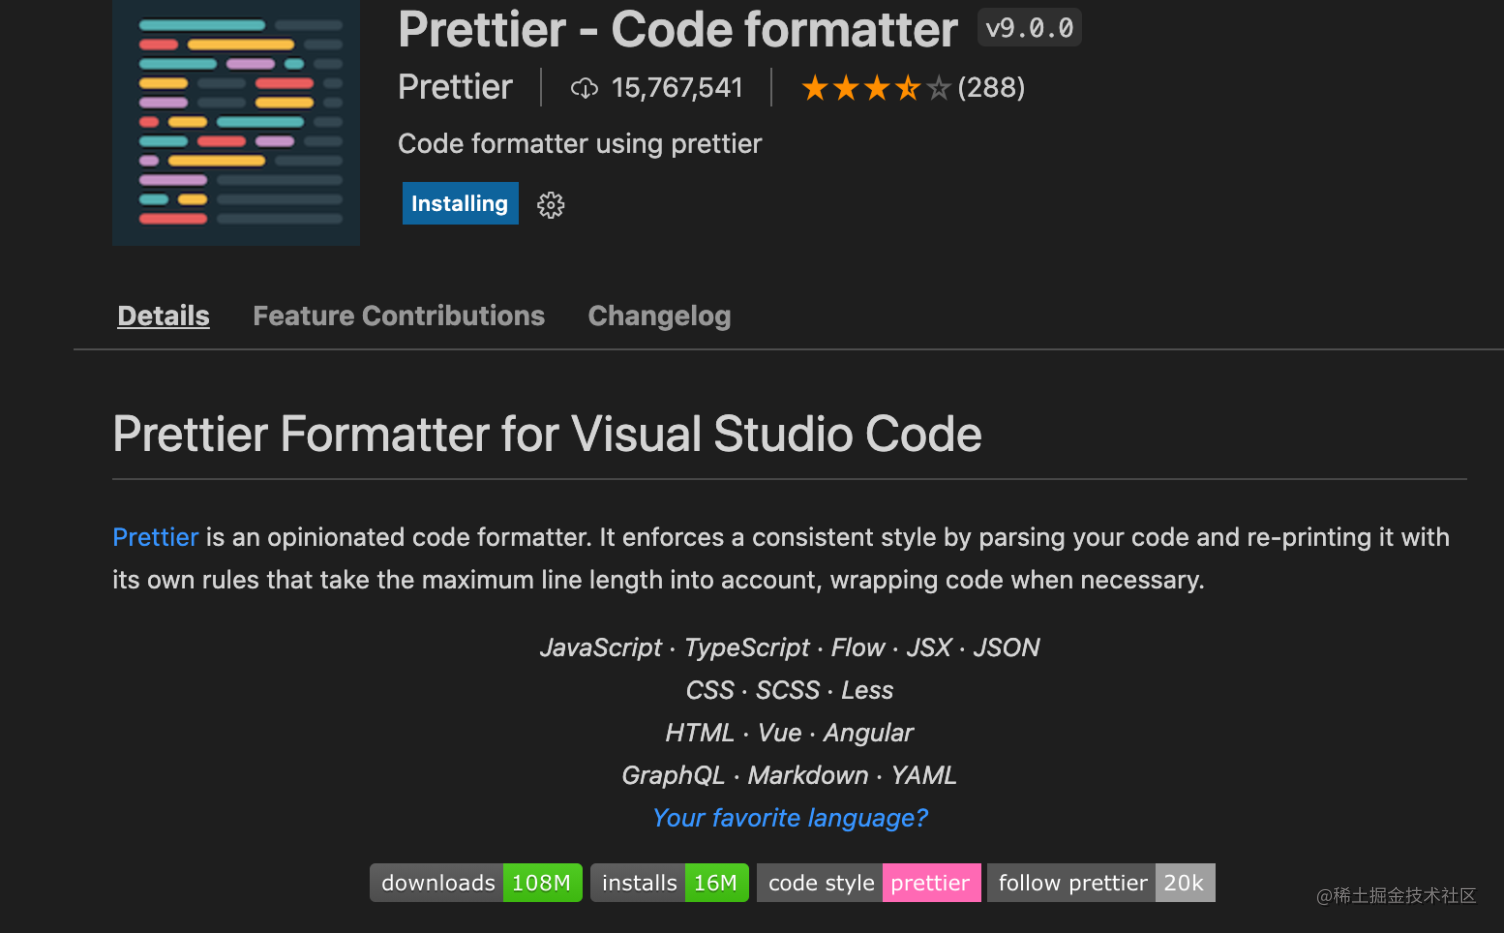Click the downloads 108M badge

[475, 882]
